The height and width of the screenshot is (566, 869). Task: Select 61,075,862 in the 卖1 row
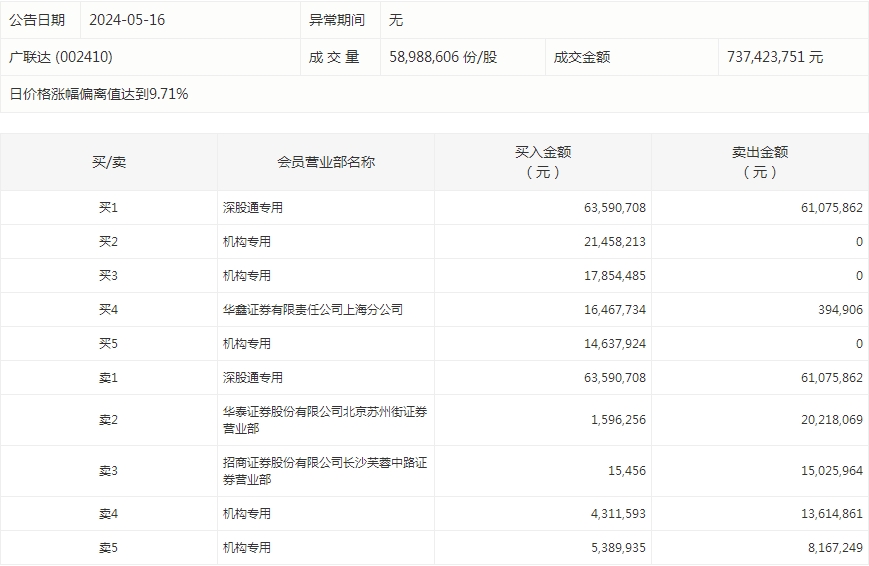832,378
